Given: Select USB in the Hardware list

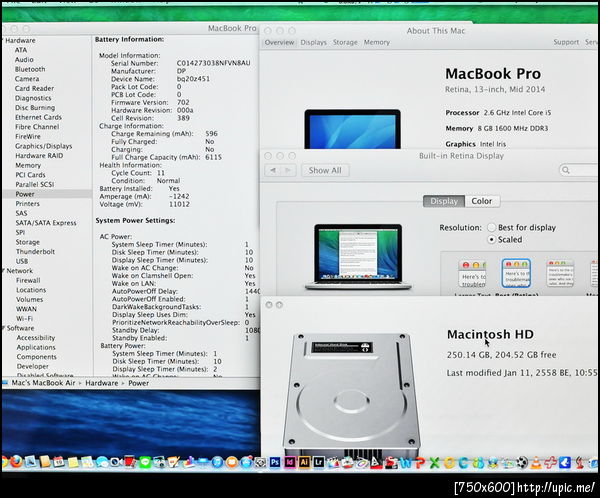Looking at the screenshot, I should tap(22, 261).
